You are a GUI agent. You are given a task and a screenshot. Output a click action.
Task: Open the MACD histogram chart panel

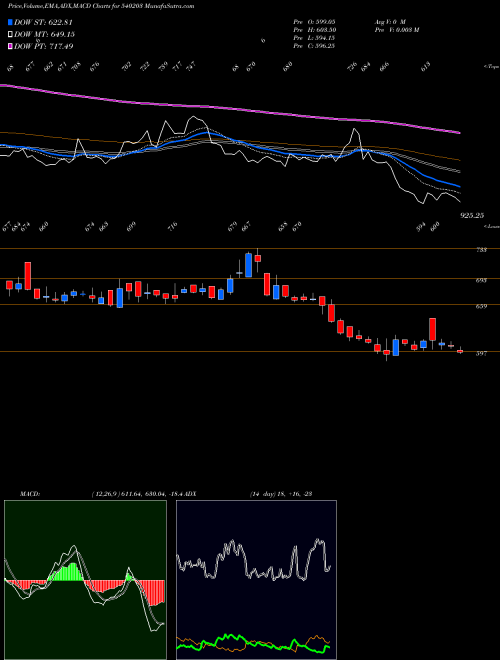tap(85, 580)
